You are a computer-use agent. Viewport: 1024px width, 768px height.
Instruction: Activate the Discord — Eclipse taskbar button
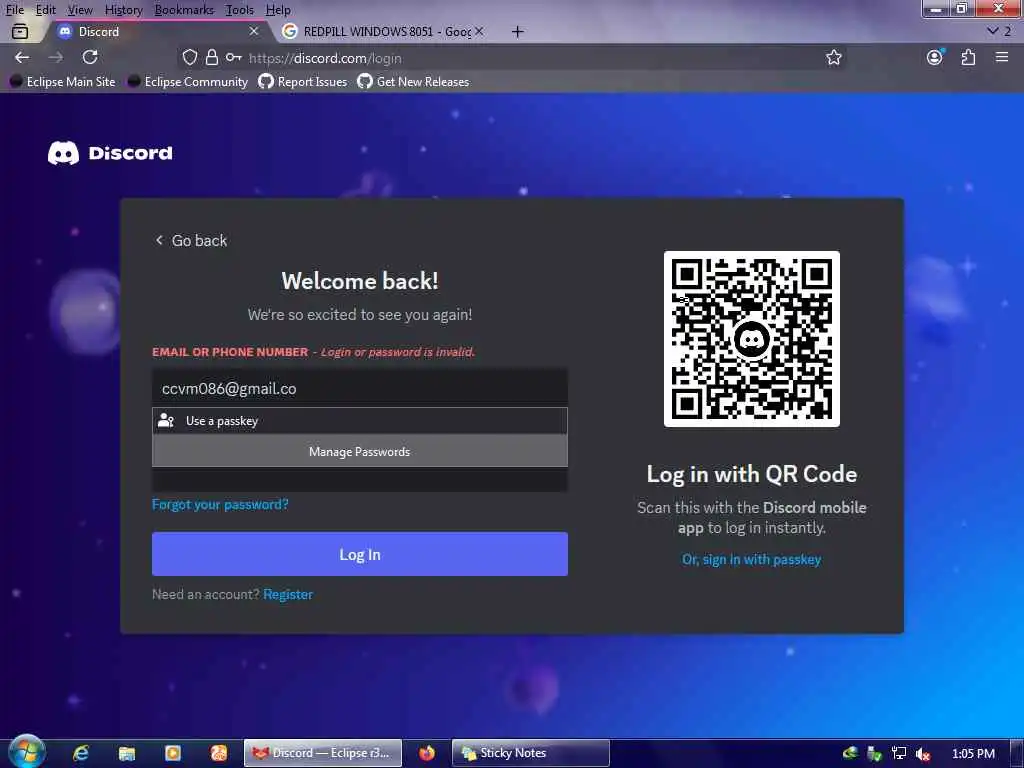tap(323, 753)
